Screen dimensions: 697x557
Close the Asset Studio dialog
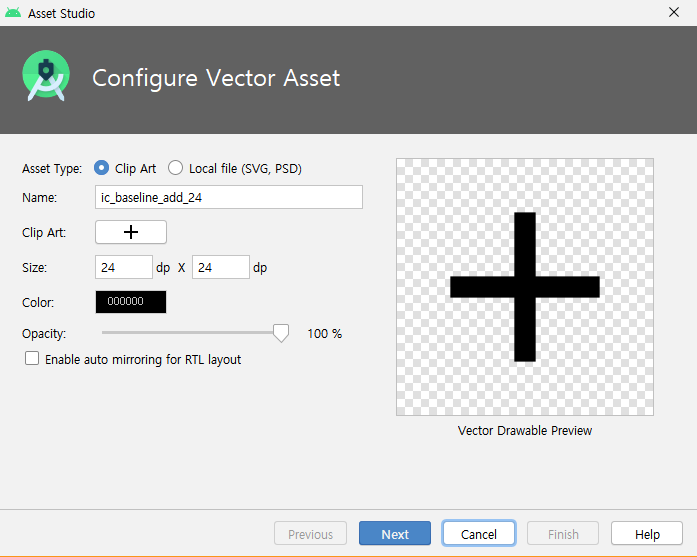674,12
